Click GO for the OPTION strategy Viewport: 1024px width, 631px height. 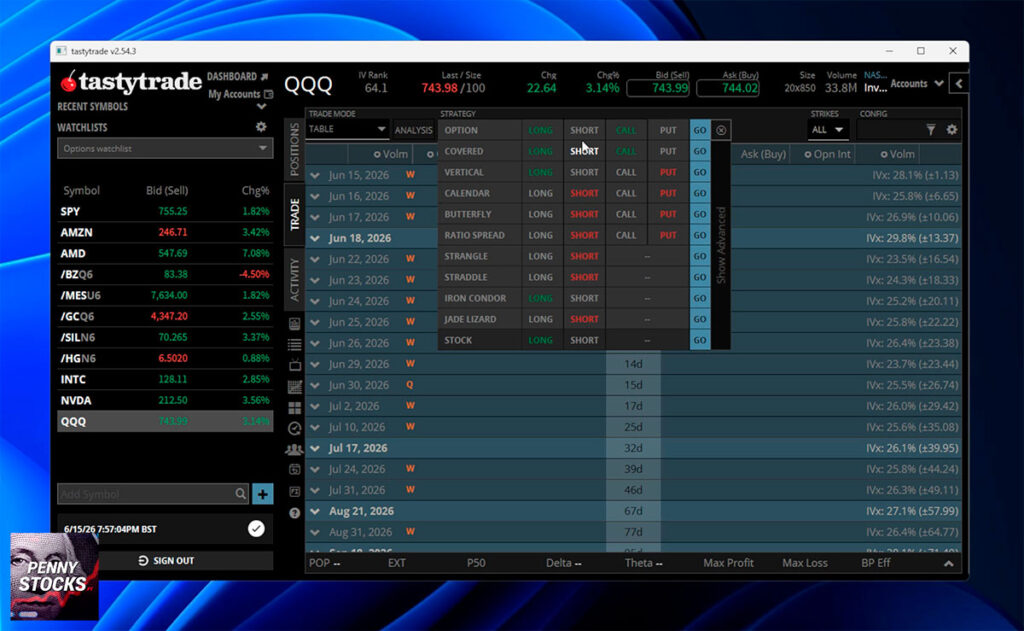click(x=699, y=130)
